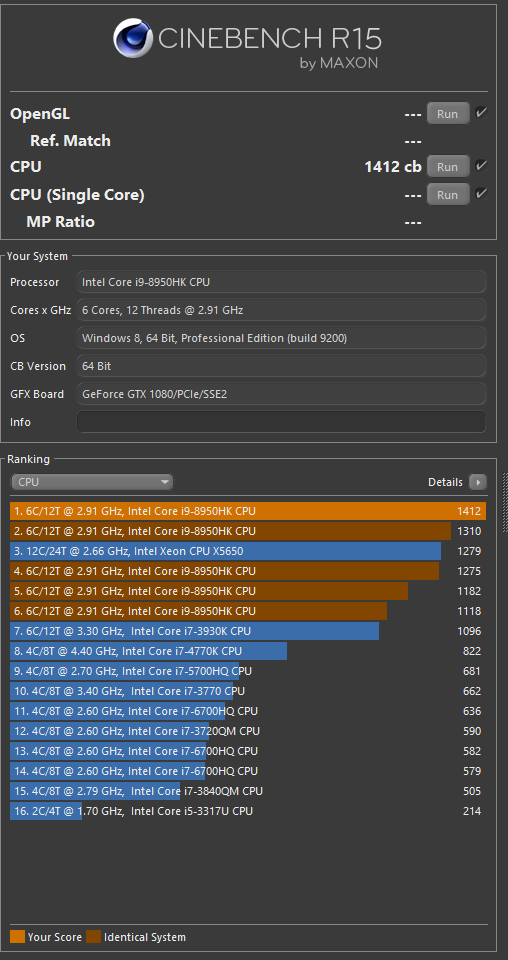The image size is (508, 960).
Task: Toggle the CPU test checkbox
Action: tap(481, 165)
